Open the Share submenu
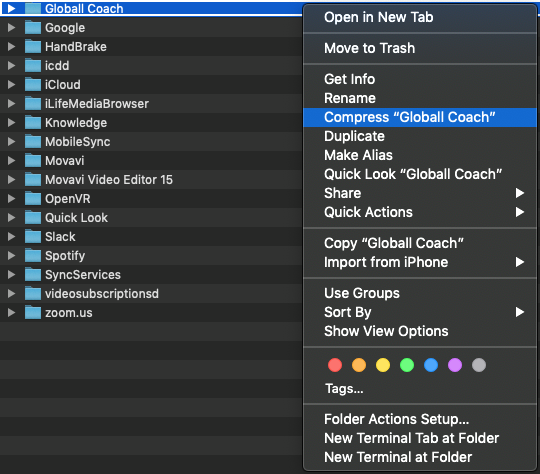 click(x=420, y=193)
